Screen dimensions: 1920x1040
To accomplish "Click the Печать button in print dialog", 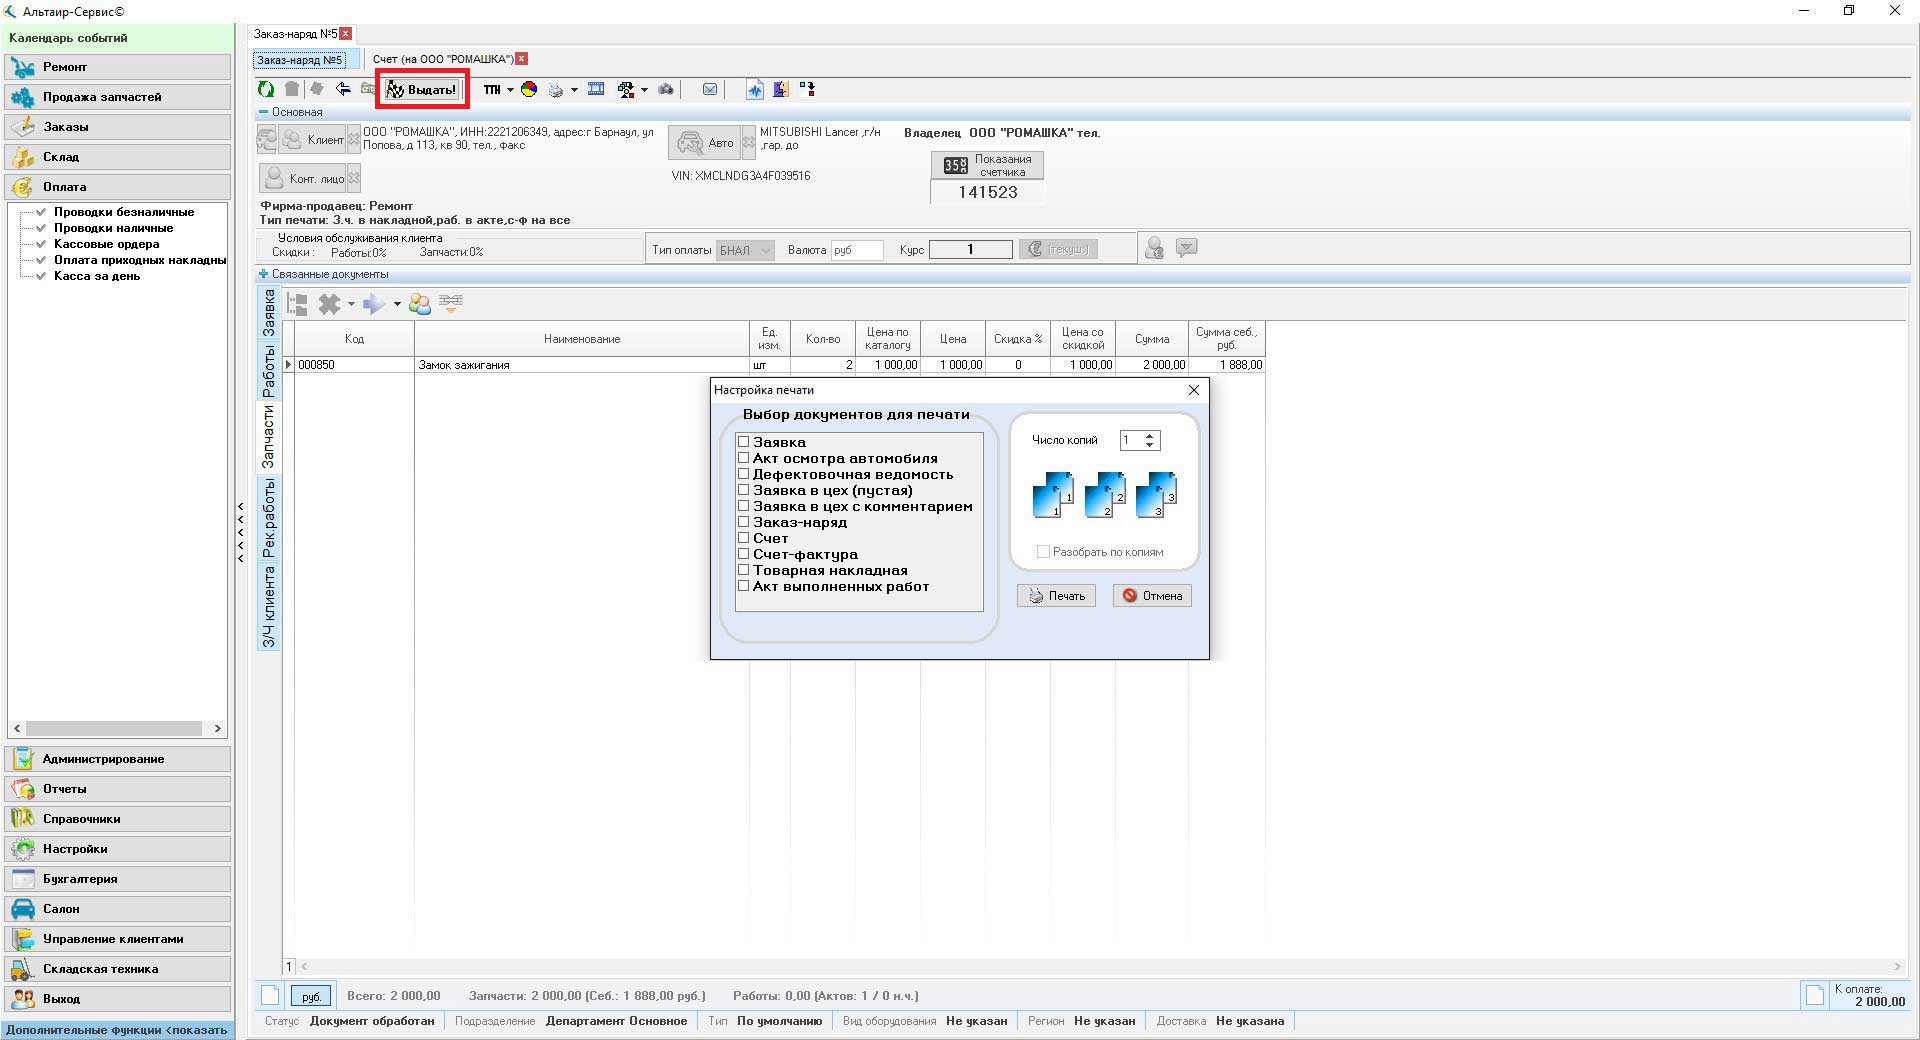I will tap(1057, 595).
